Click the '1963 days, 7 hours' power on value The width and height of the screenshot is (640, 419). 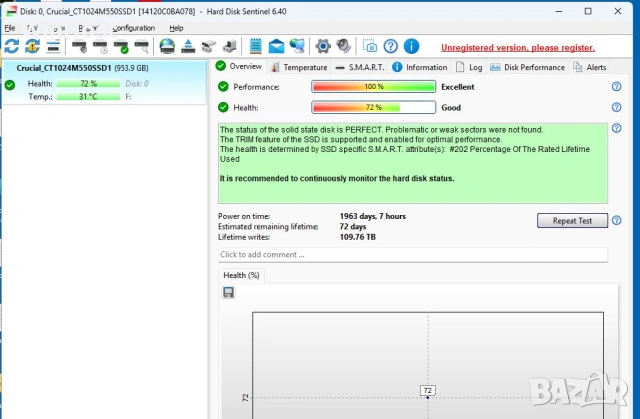click(373, 216)
